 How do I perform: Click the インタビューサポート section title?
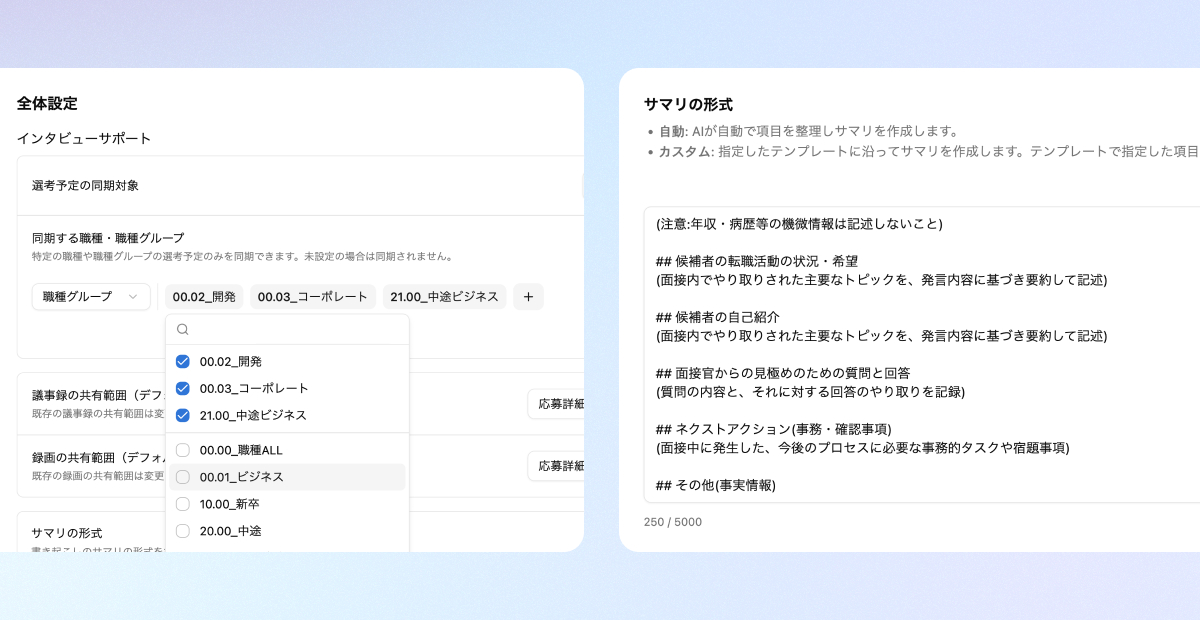point(84,138)
